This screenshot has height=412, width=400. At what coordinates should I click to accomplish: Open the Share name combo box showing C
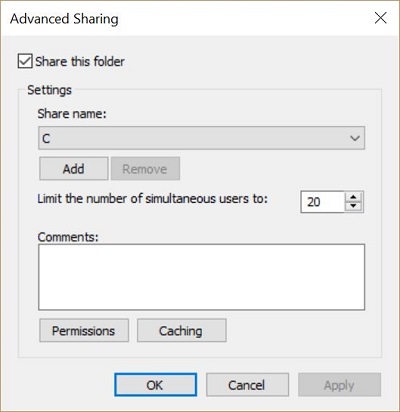[x=201, y=138]
